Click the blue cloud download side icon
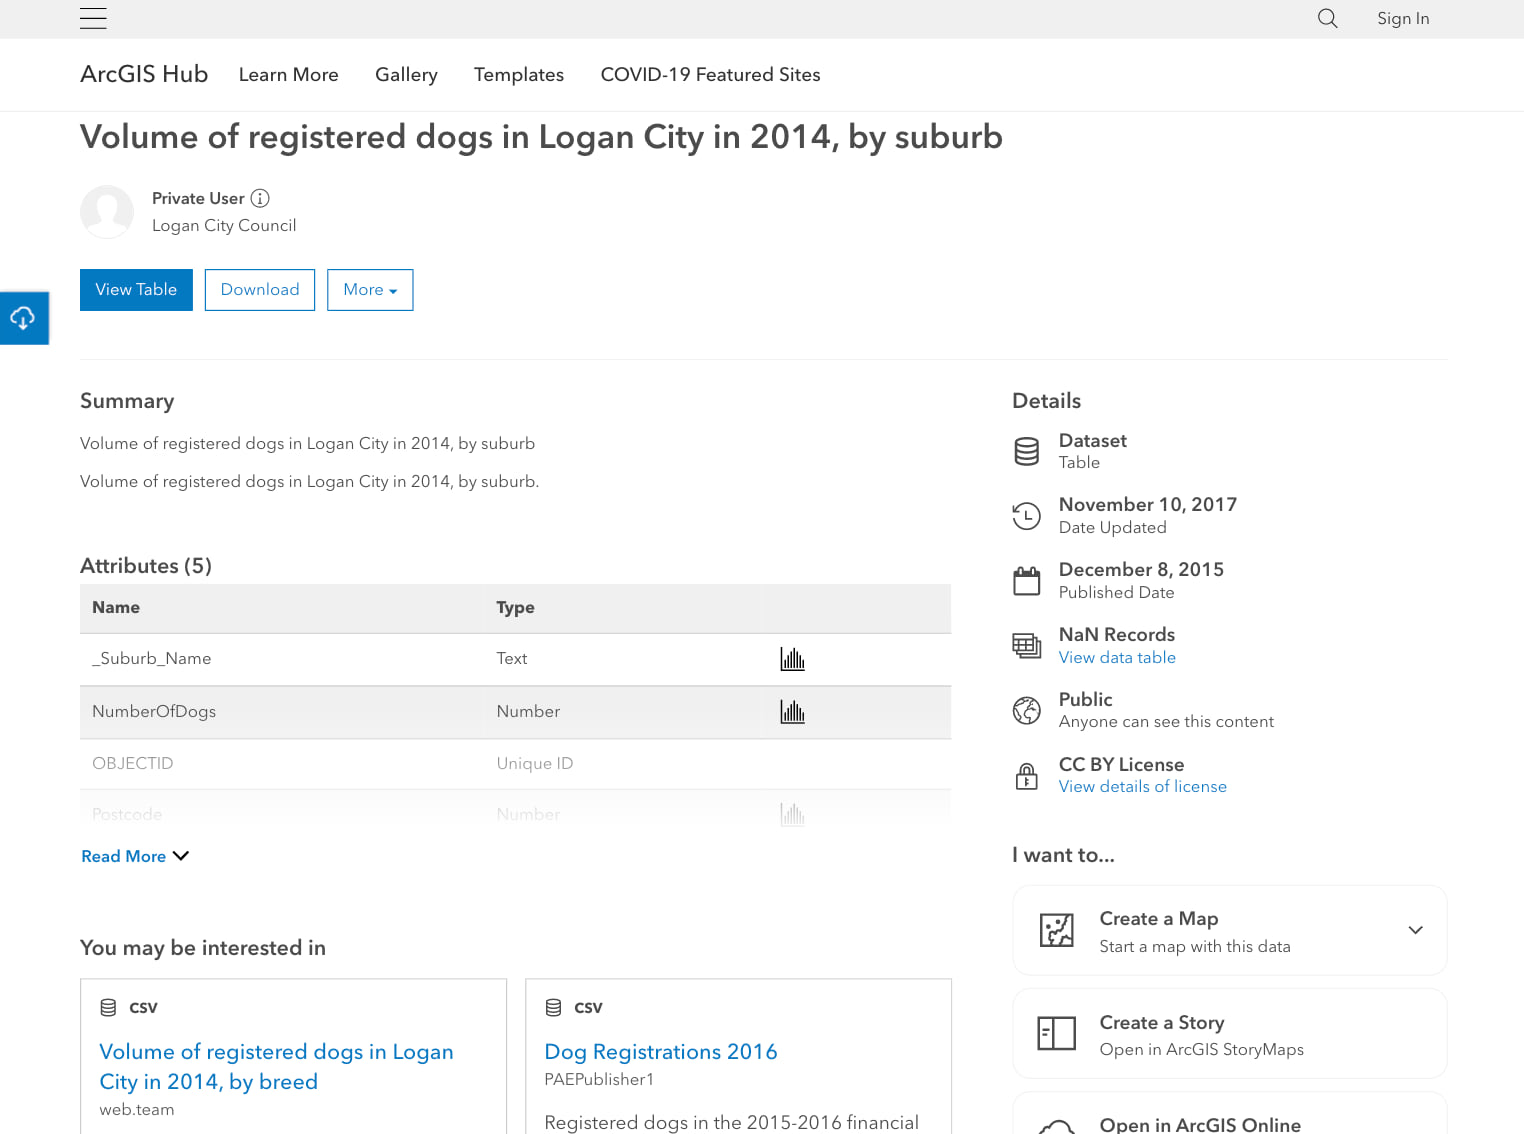 tap(23, 318)
